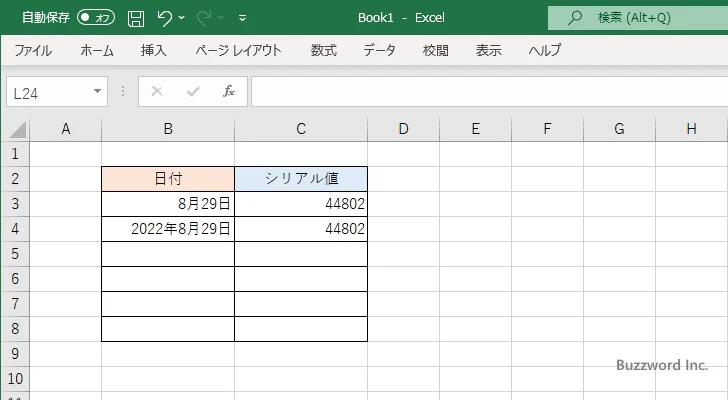Open the ファイル tab

click(x=33, y=50)
